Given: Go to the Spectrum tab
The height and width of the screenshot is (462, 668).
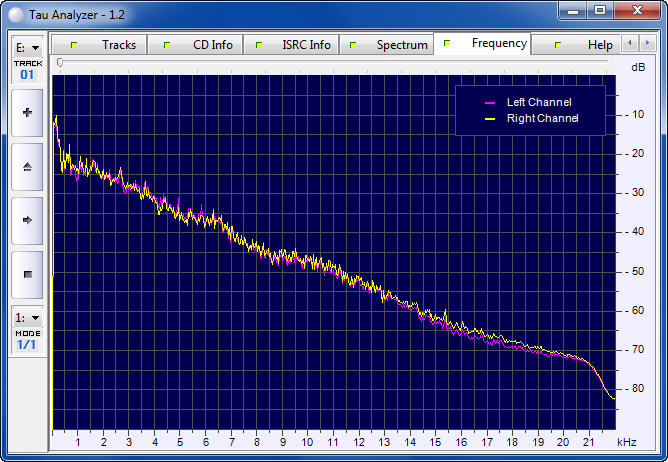Looking at the screenshot, I should pos(390,45).
